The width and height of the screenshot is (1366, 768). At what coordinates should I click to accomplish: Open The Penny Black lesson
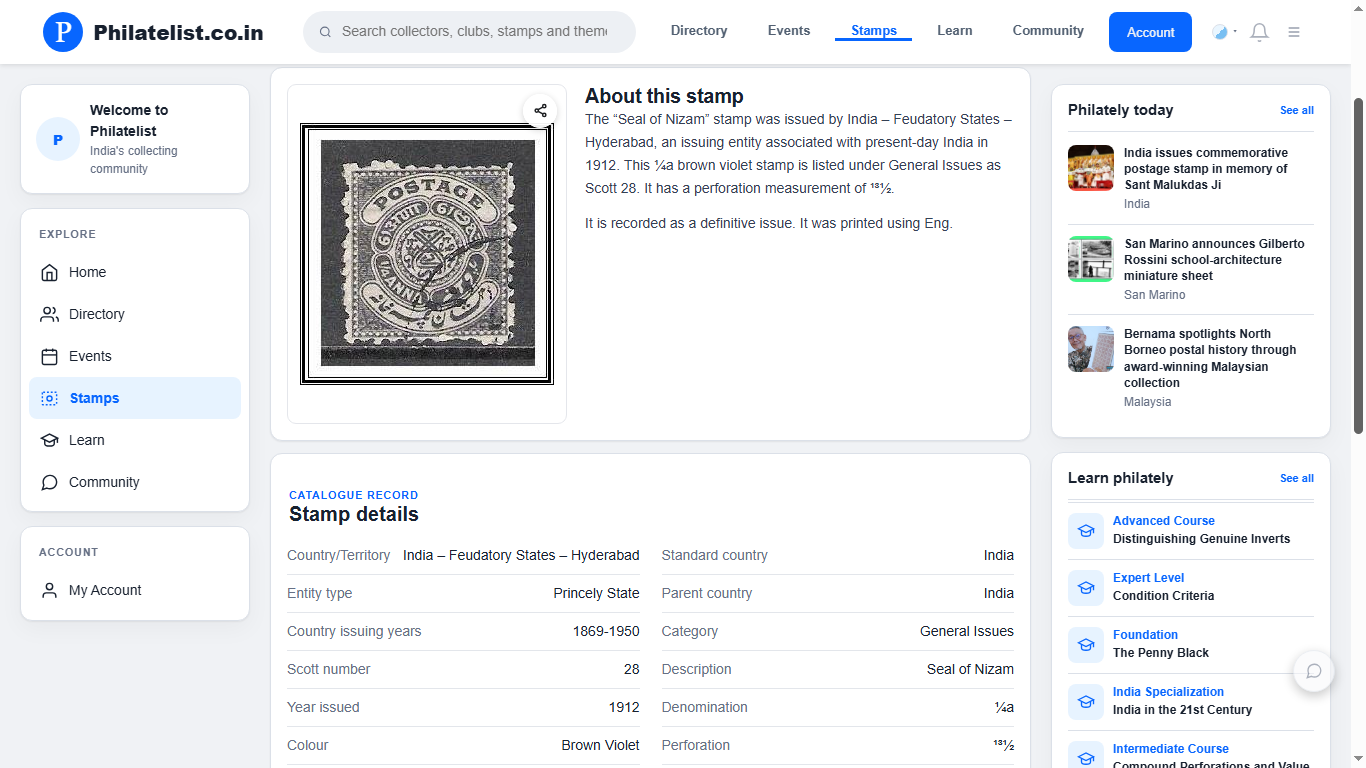pyautogui.click(x=1161, y=653)
